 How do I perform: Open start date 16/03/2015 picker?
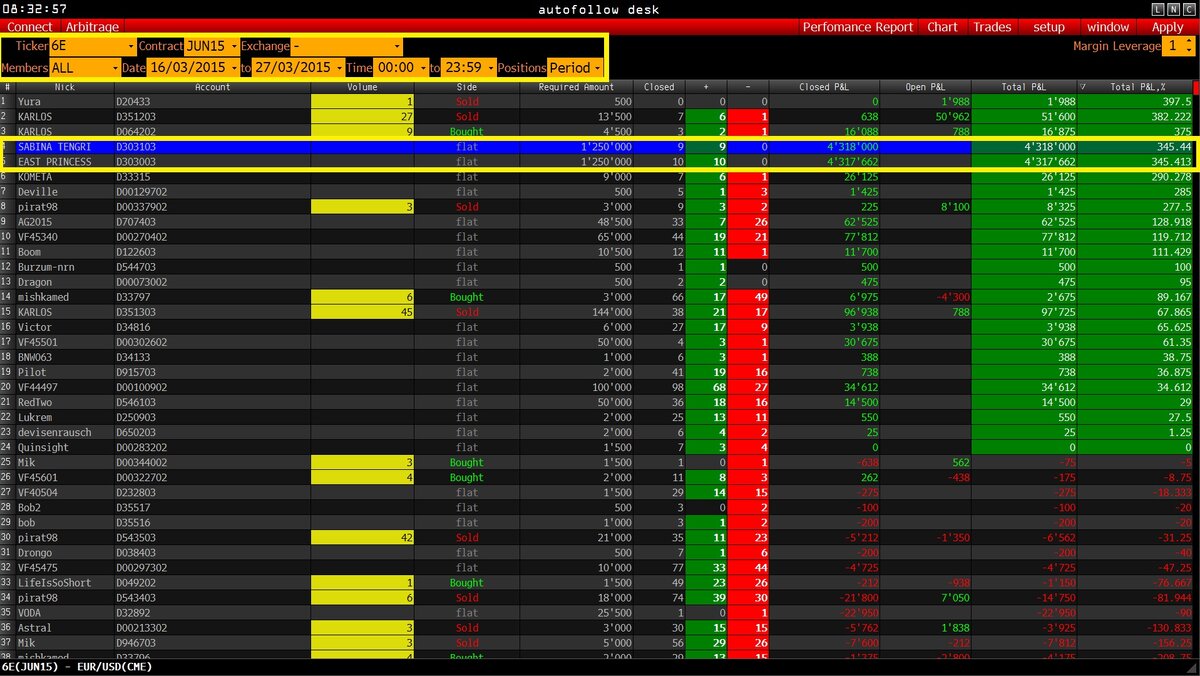(192, 68)
